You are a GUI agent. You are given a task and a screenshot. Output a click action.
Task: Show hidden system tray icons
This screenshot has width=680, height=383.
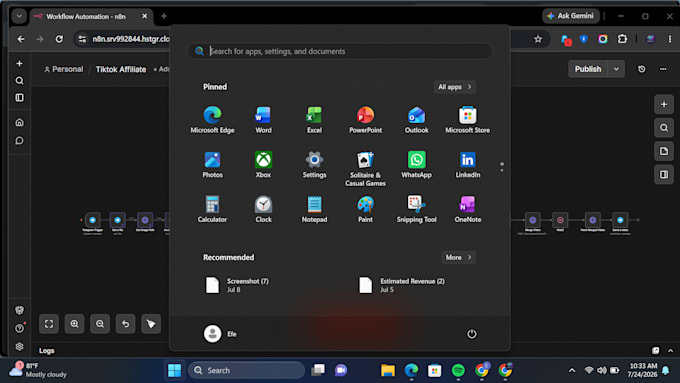tap(572, 370)
